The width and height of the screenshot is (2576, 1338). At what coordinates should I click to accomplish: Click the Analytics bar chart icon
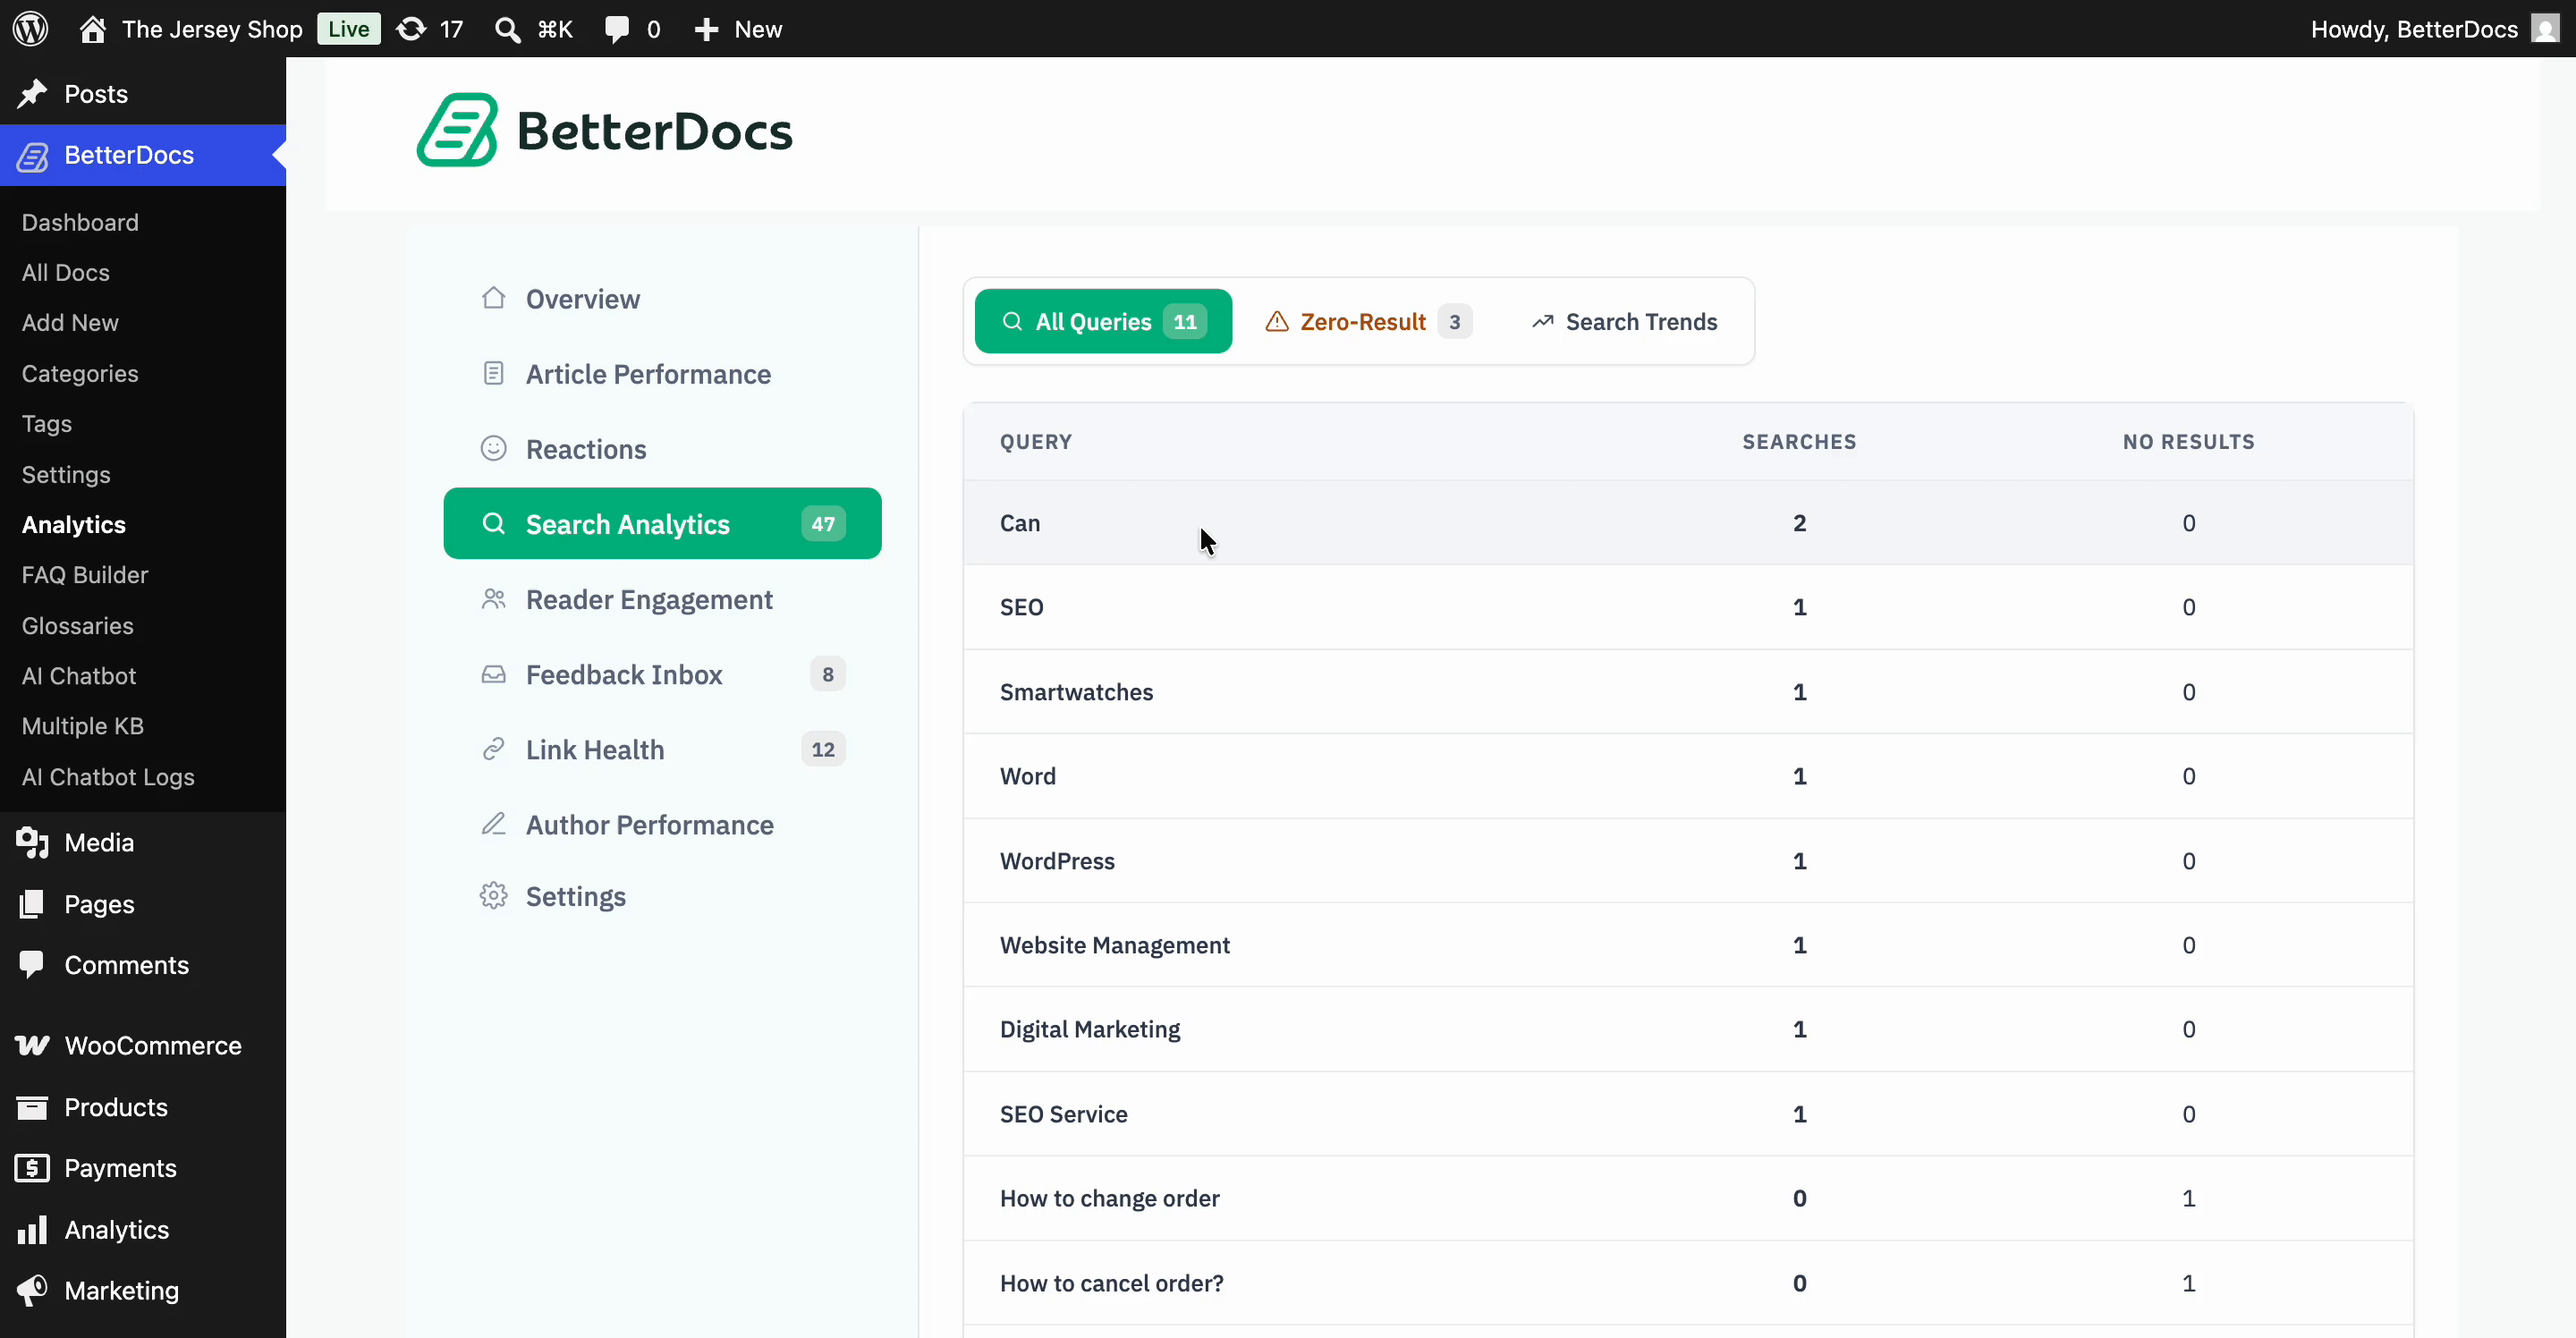(32, 1229)
